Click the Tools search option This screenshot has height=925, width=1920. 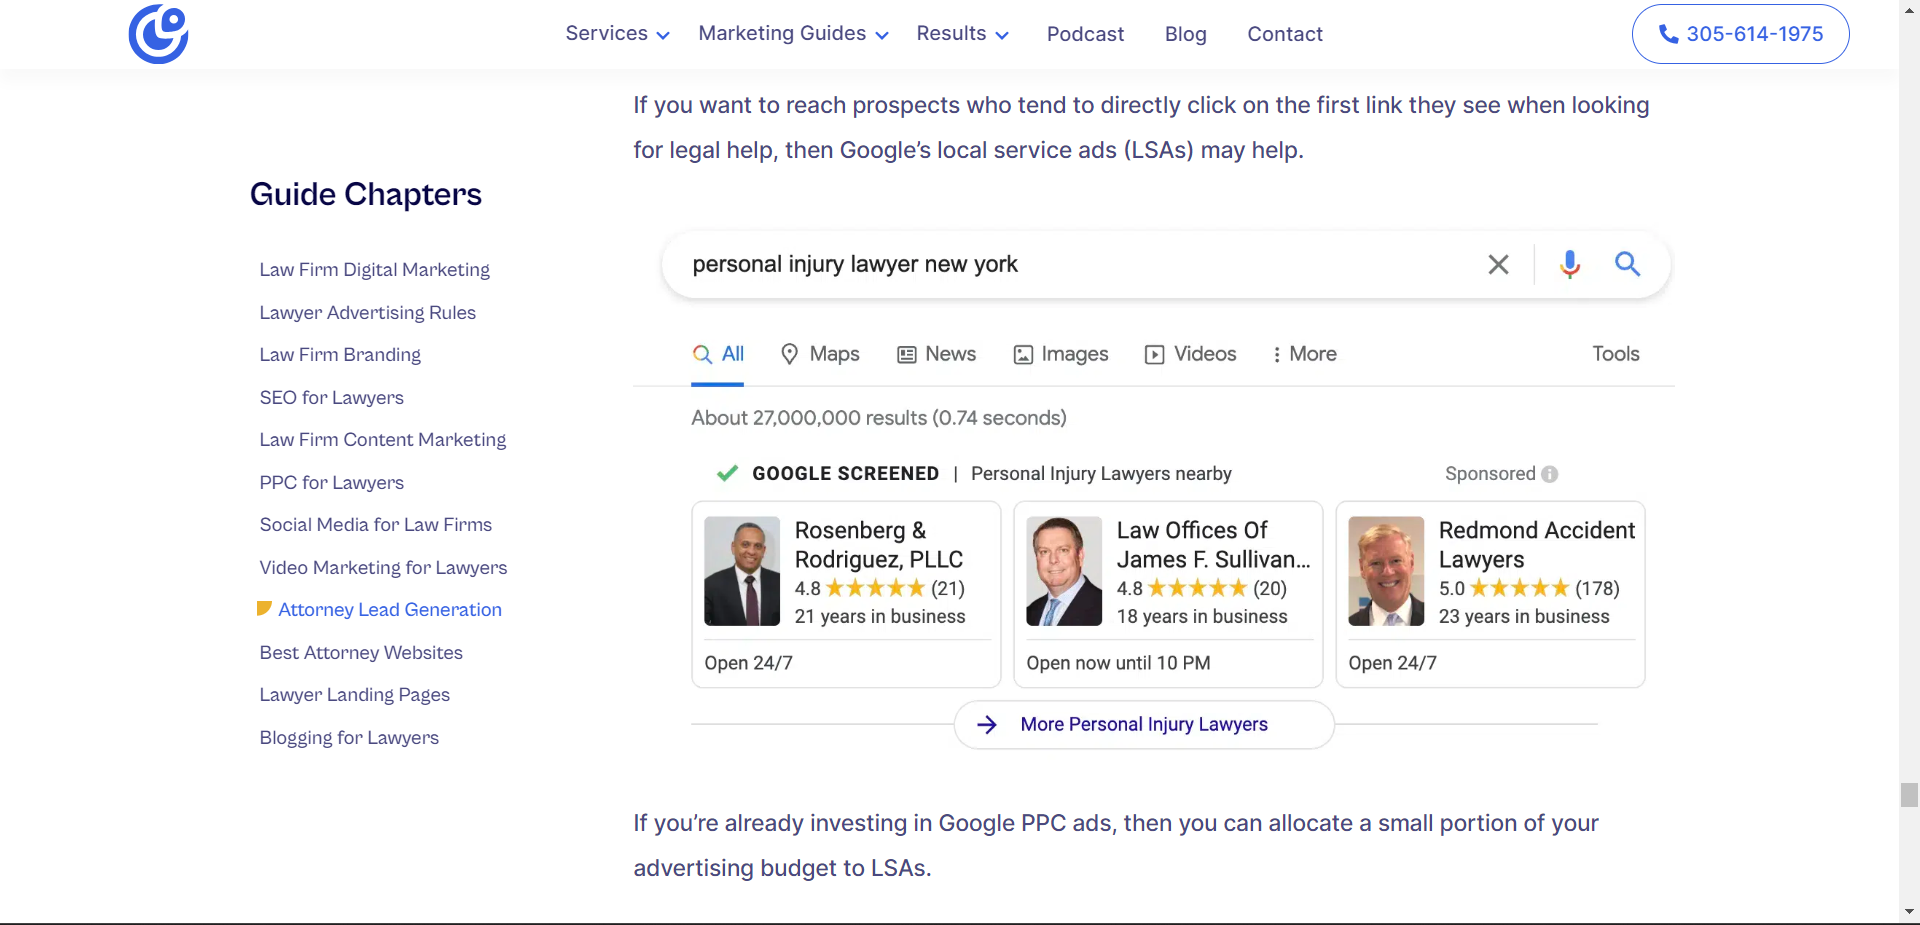[x=1616, y=354]
